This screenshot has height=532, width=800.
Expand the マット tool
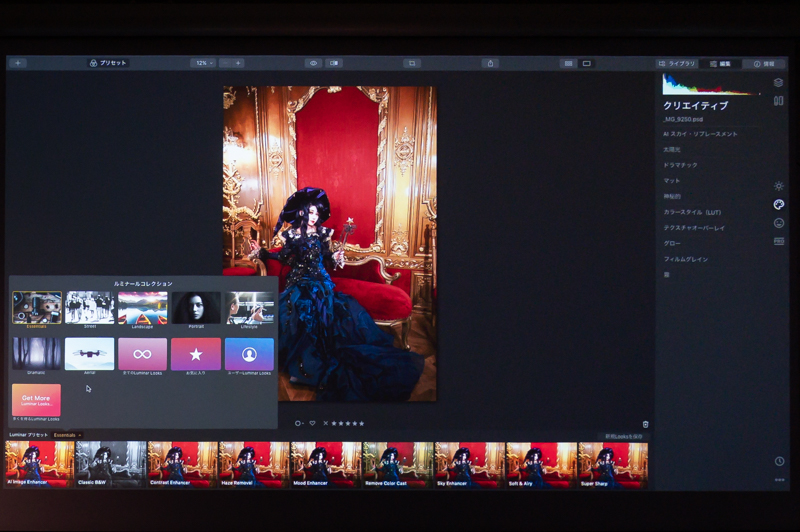[671, 181]
